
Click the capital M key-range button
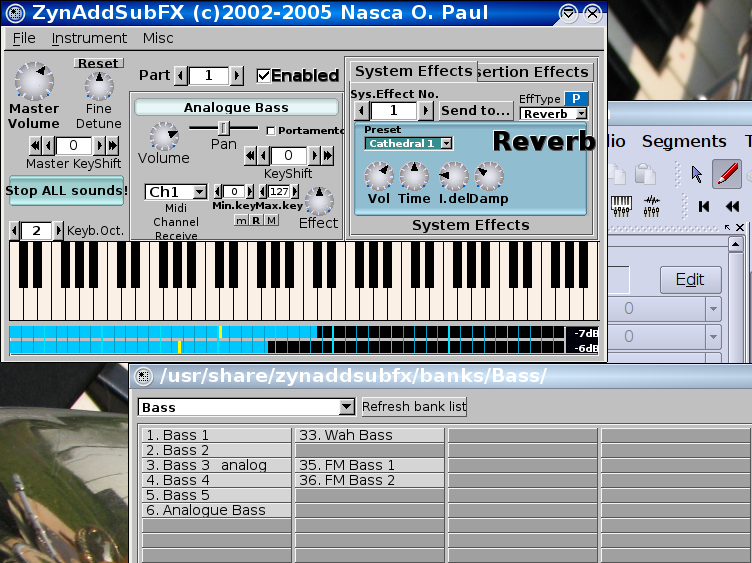[272, 220]
